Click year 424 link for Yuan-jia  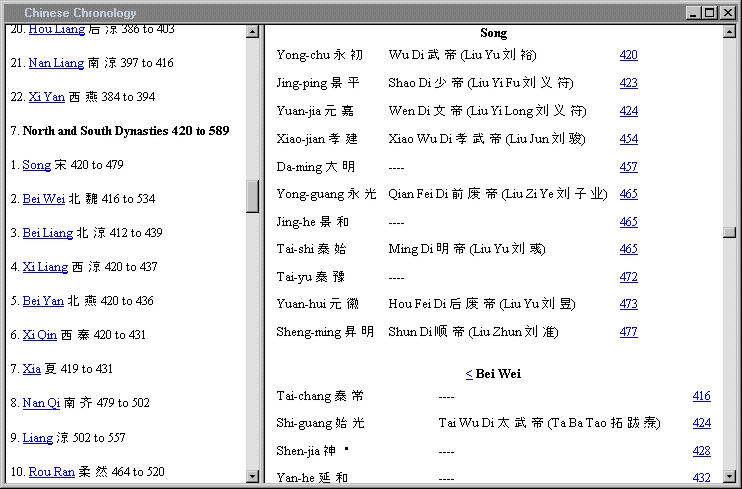click(x=628, y=111)
